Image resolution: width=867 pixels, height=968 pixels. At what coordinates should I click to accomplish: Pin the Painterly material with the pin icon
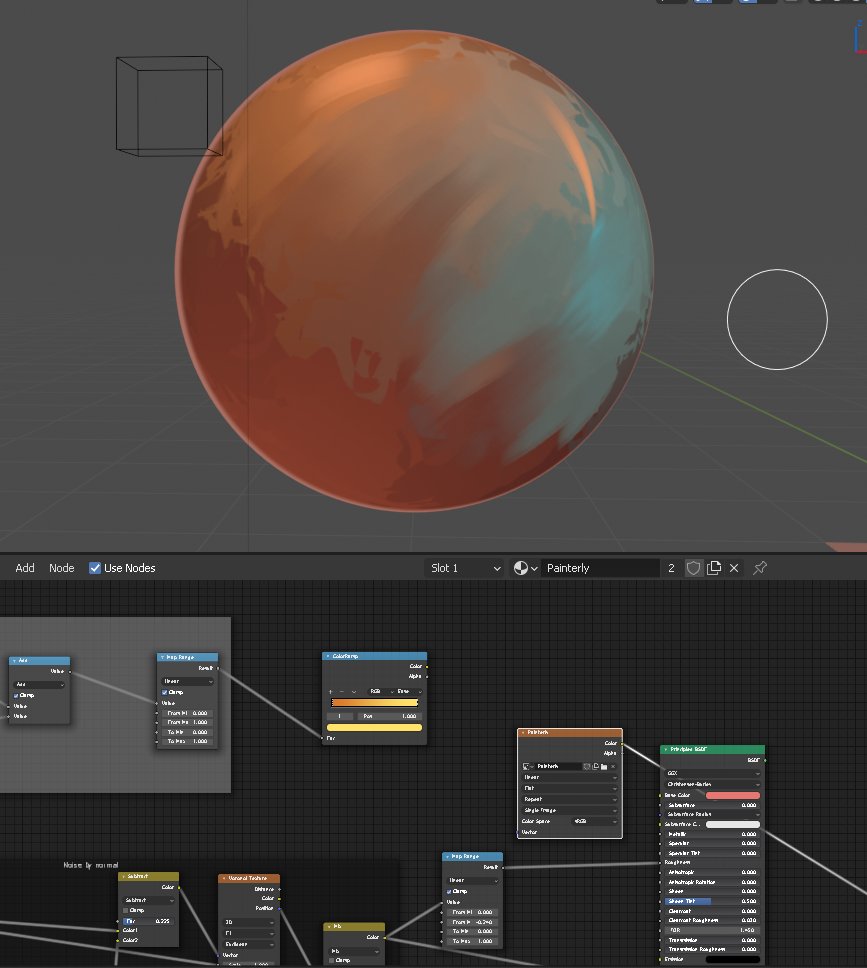[758, 568]
